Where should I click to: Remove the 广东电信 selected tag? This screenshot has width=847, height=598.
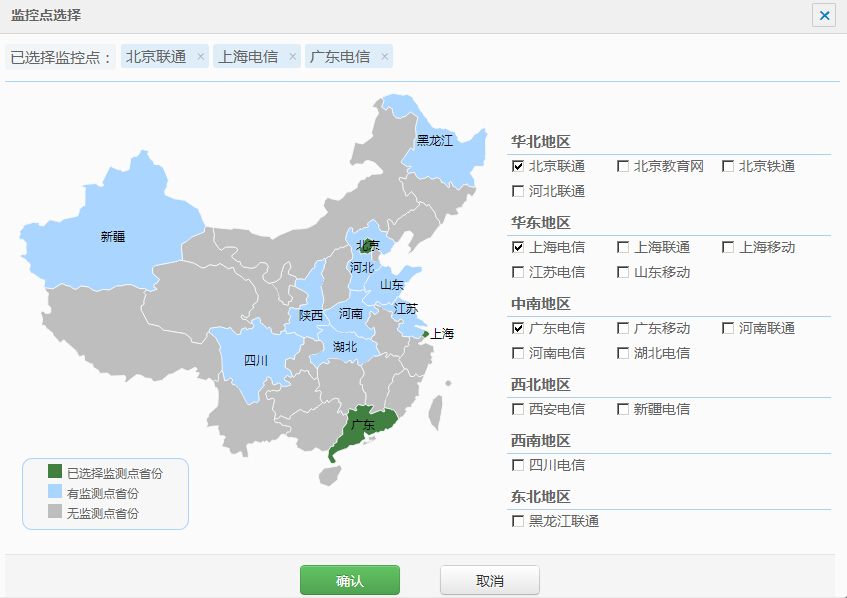[x=384, y=57]
